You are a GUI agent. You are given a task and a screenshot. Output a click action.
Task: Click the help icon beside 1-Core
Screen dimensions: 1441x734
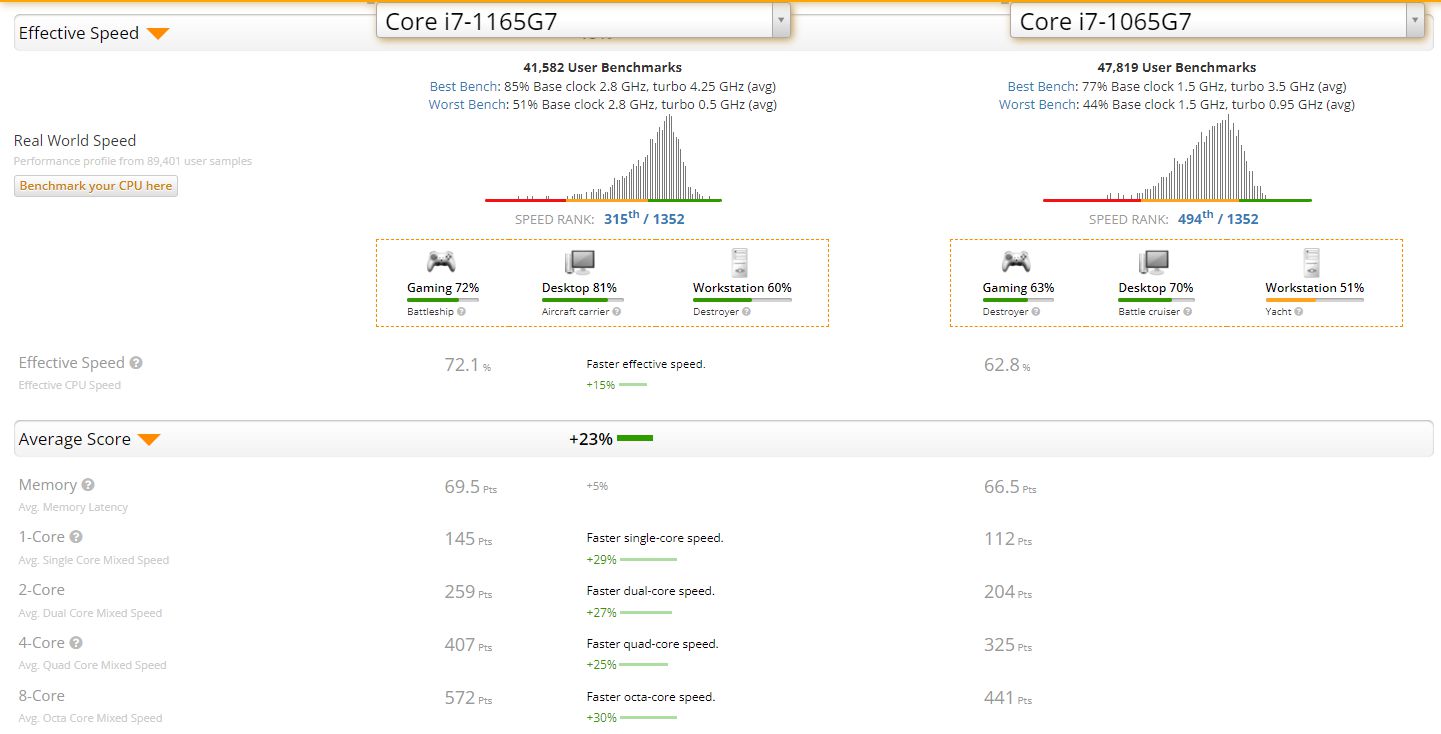[x=76, y=537]
